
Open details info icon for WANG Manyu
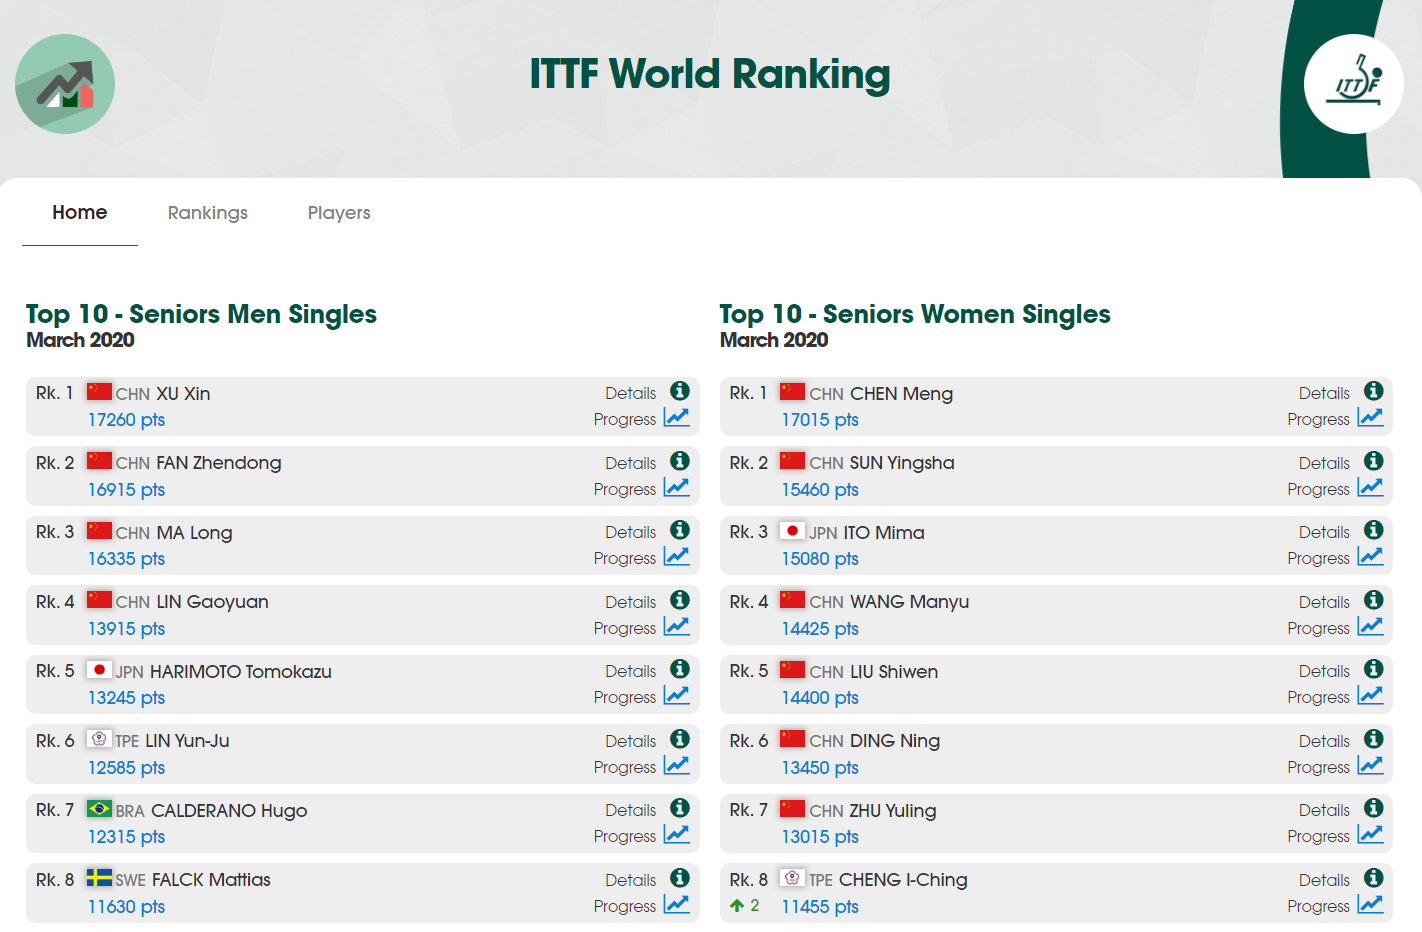pos(1374,600)
